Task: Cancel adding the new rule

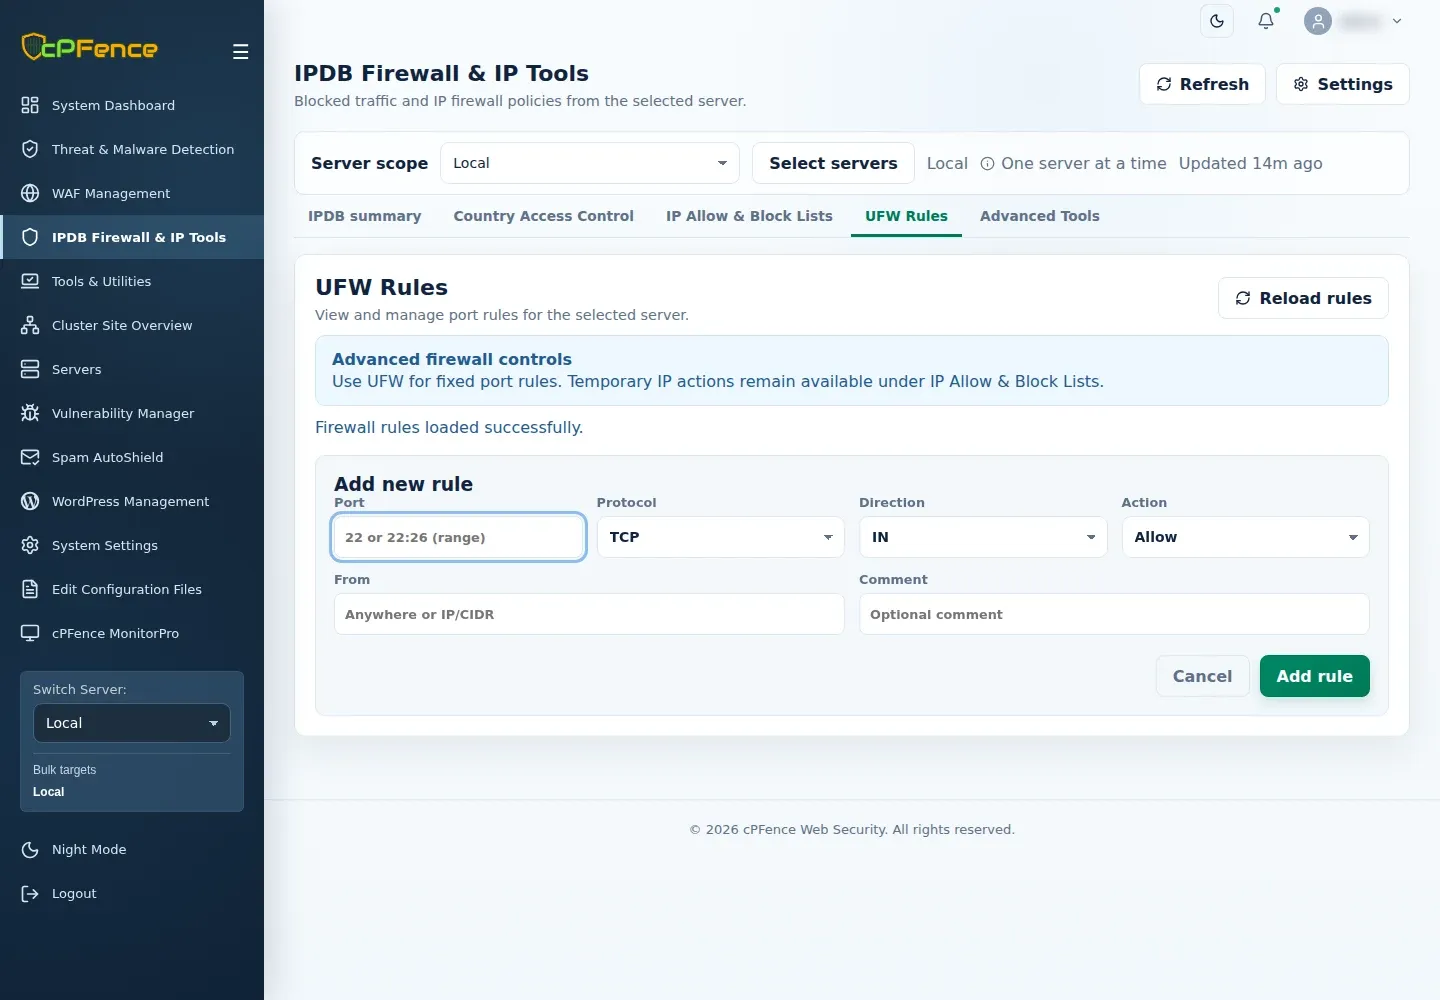Action: click(1203, 676)
